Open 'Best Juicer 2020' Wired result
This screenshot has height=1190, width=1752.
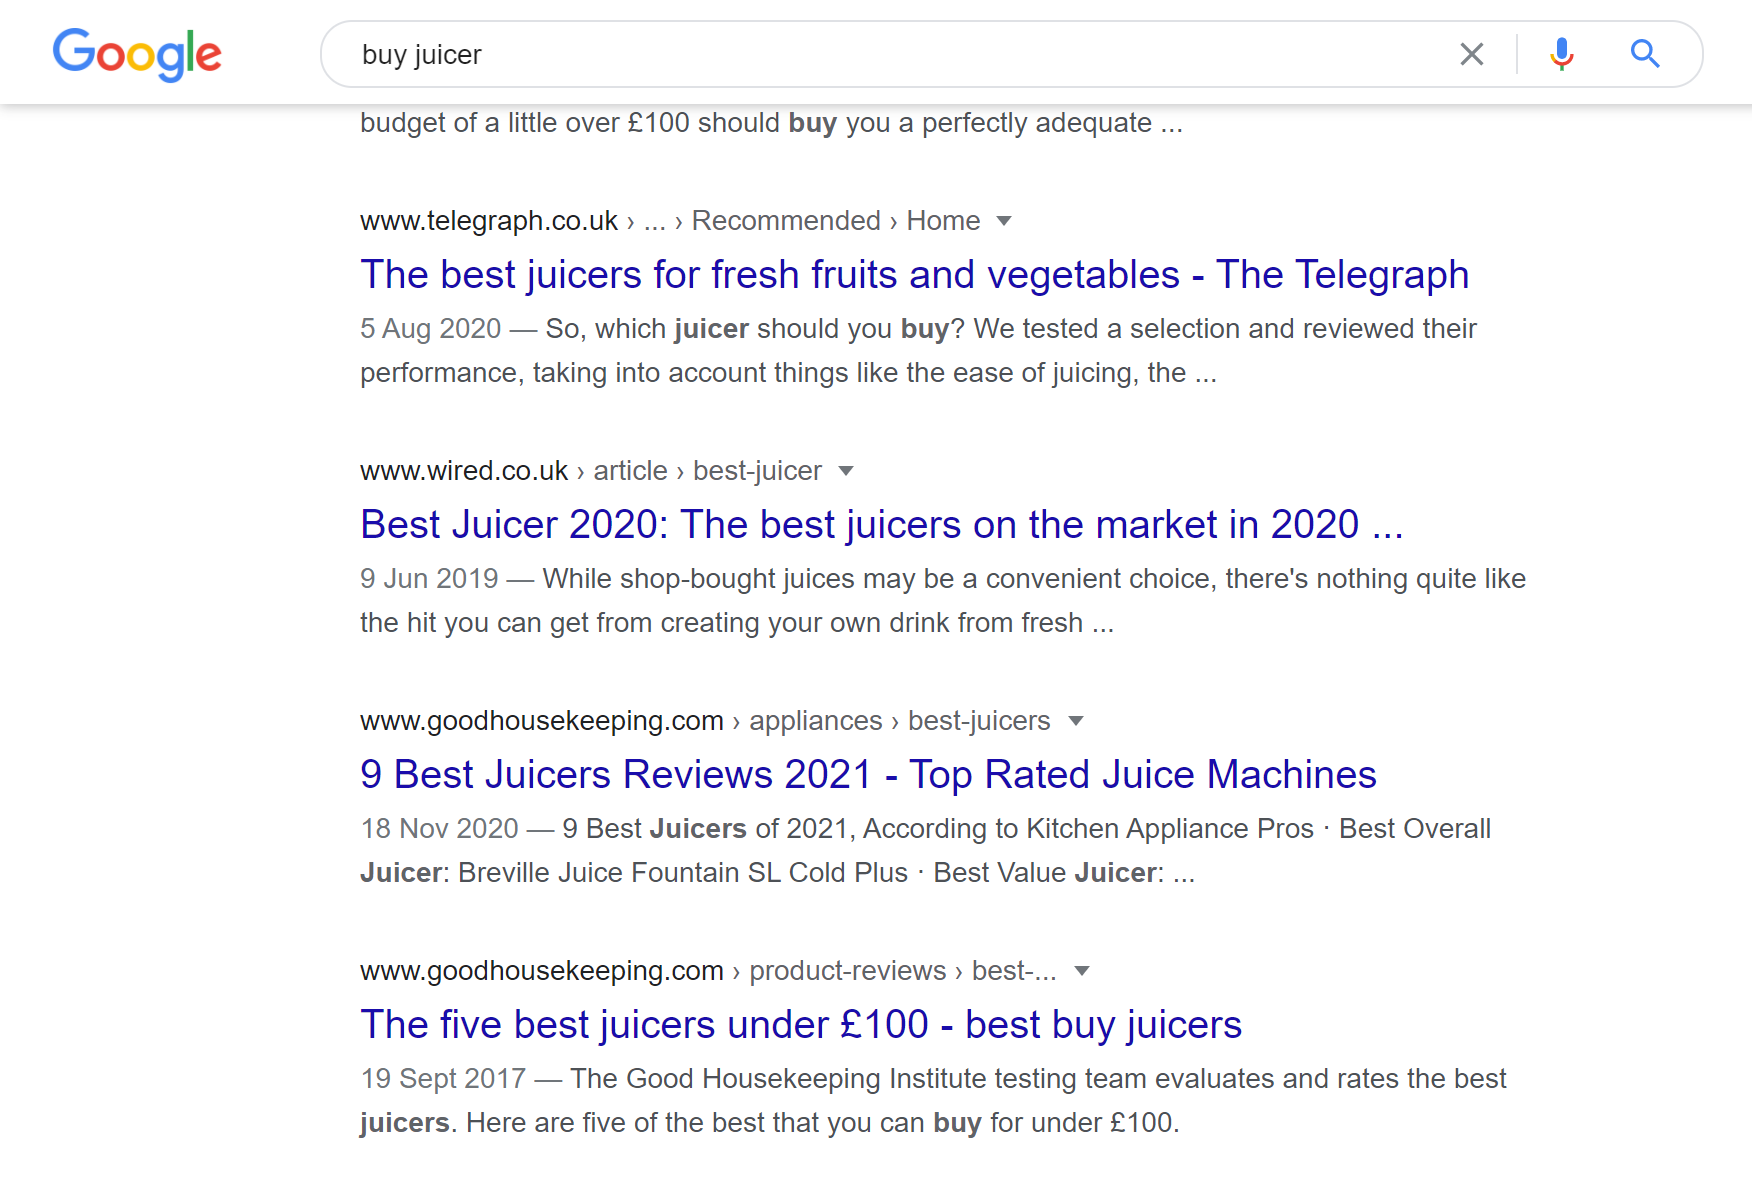click(x=881, y=525)
